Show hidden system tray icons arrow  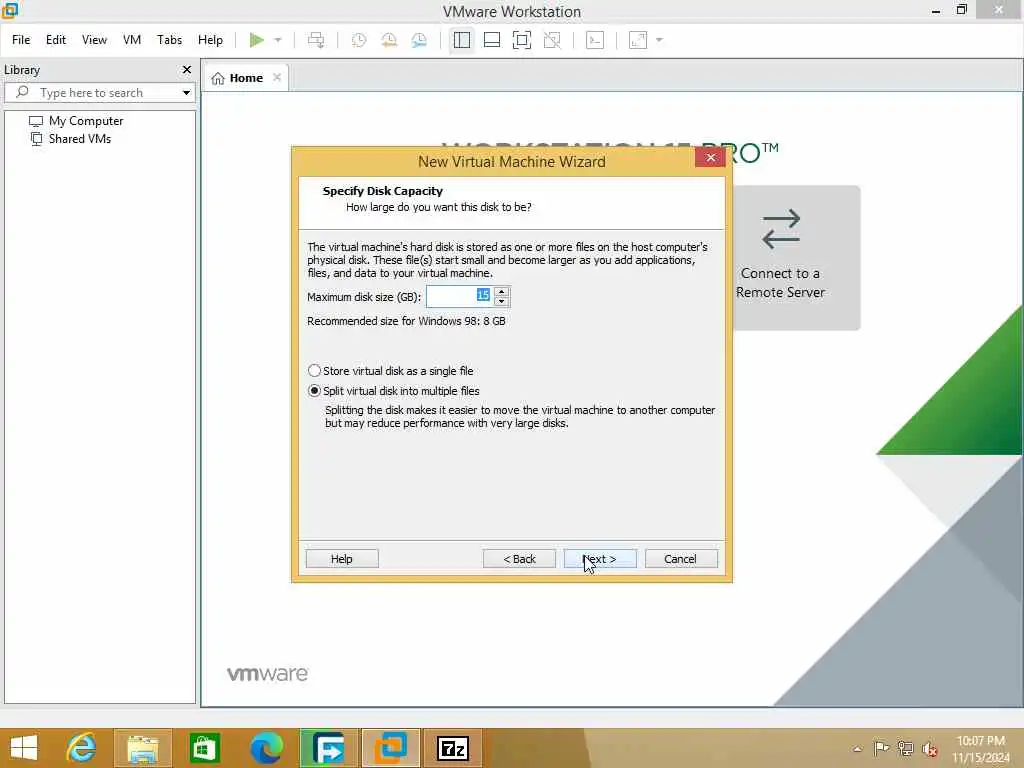(857, 748)
